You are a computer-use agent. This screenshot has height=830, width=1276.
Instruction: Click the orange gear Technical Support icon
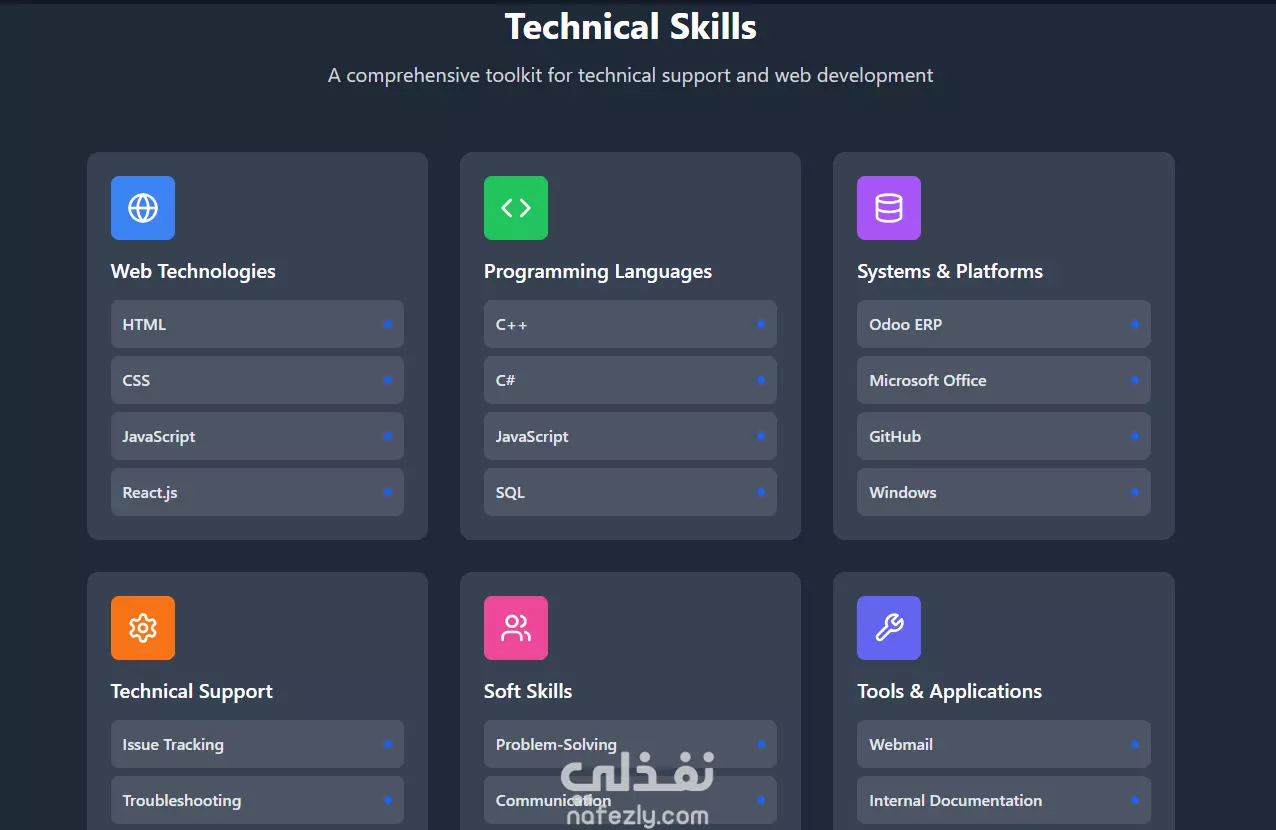tap(143, 628)
